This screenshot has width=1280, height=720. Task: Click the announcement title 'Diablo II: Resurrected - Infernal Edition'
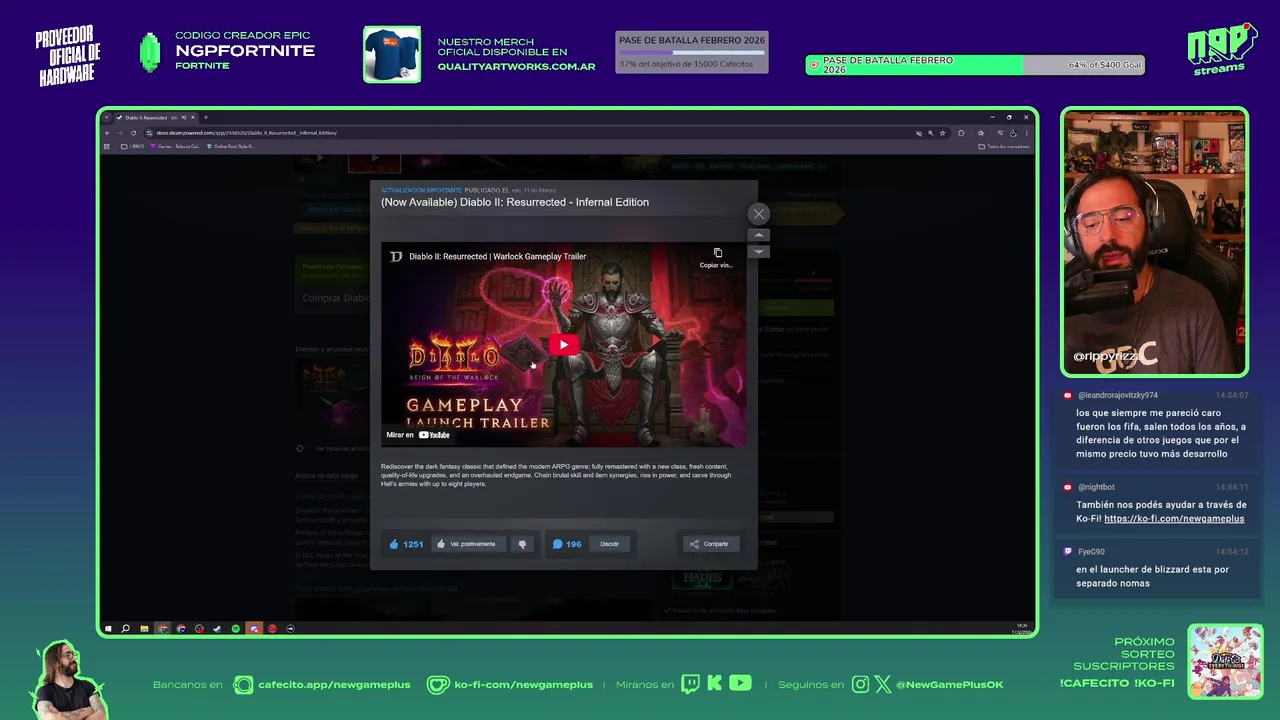pos(515,202)
